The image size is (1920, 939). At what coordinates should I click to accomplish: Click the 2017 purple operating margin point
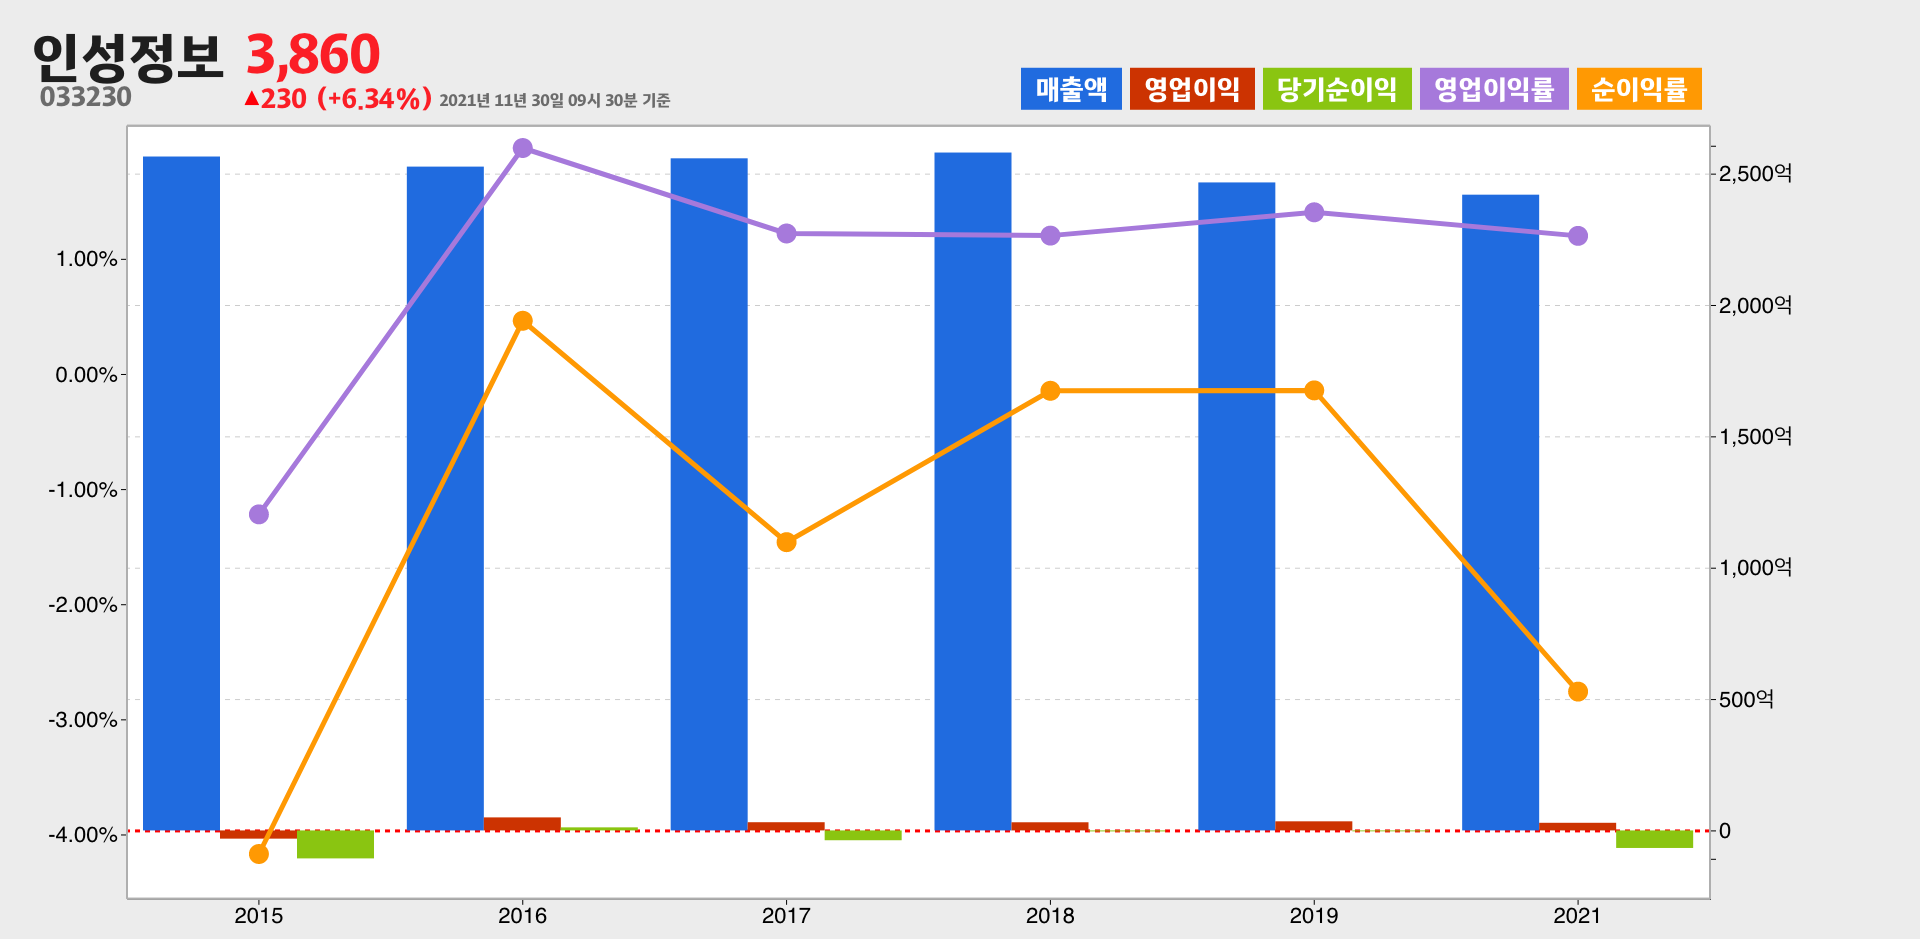tap(786, 233)
